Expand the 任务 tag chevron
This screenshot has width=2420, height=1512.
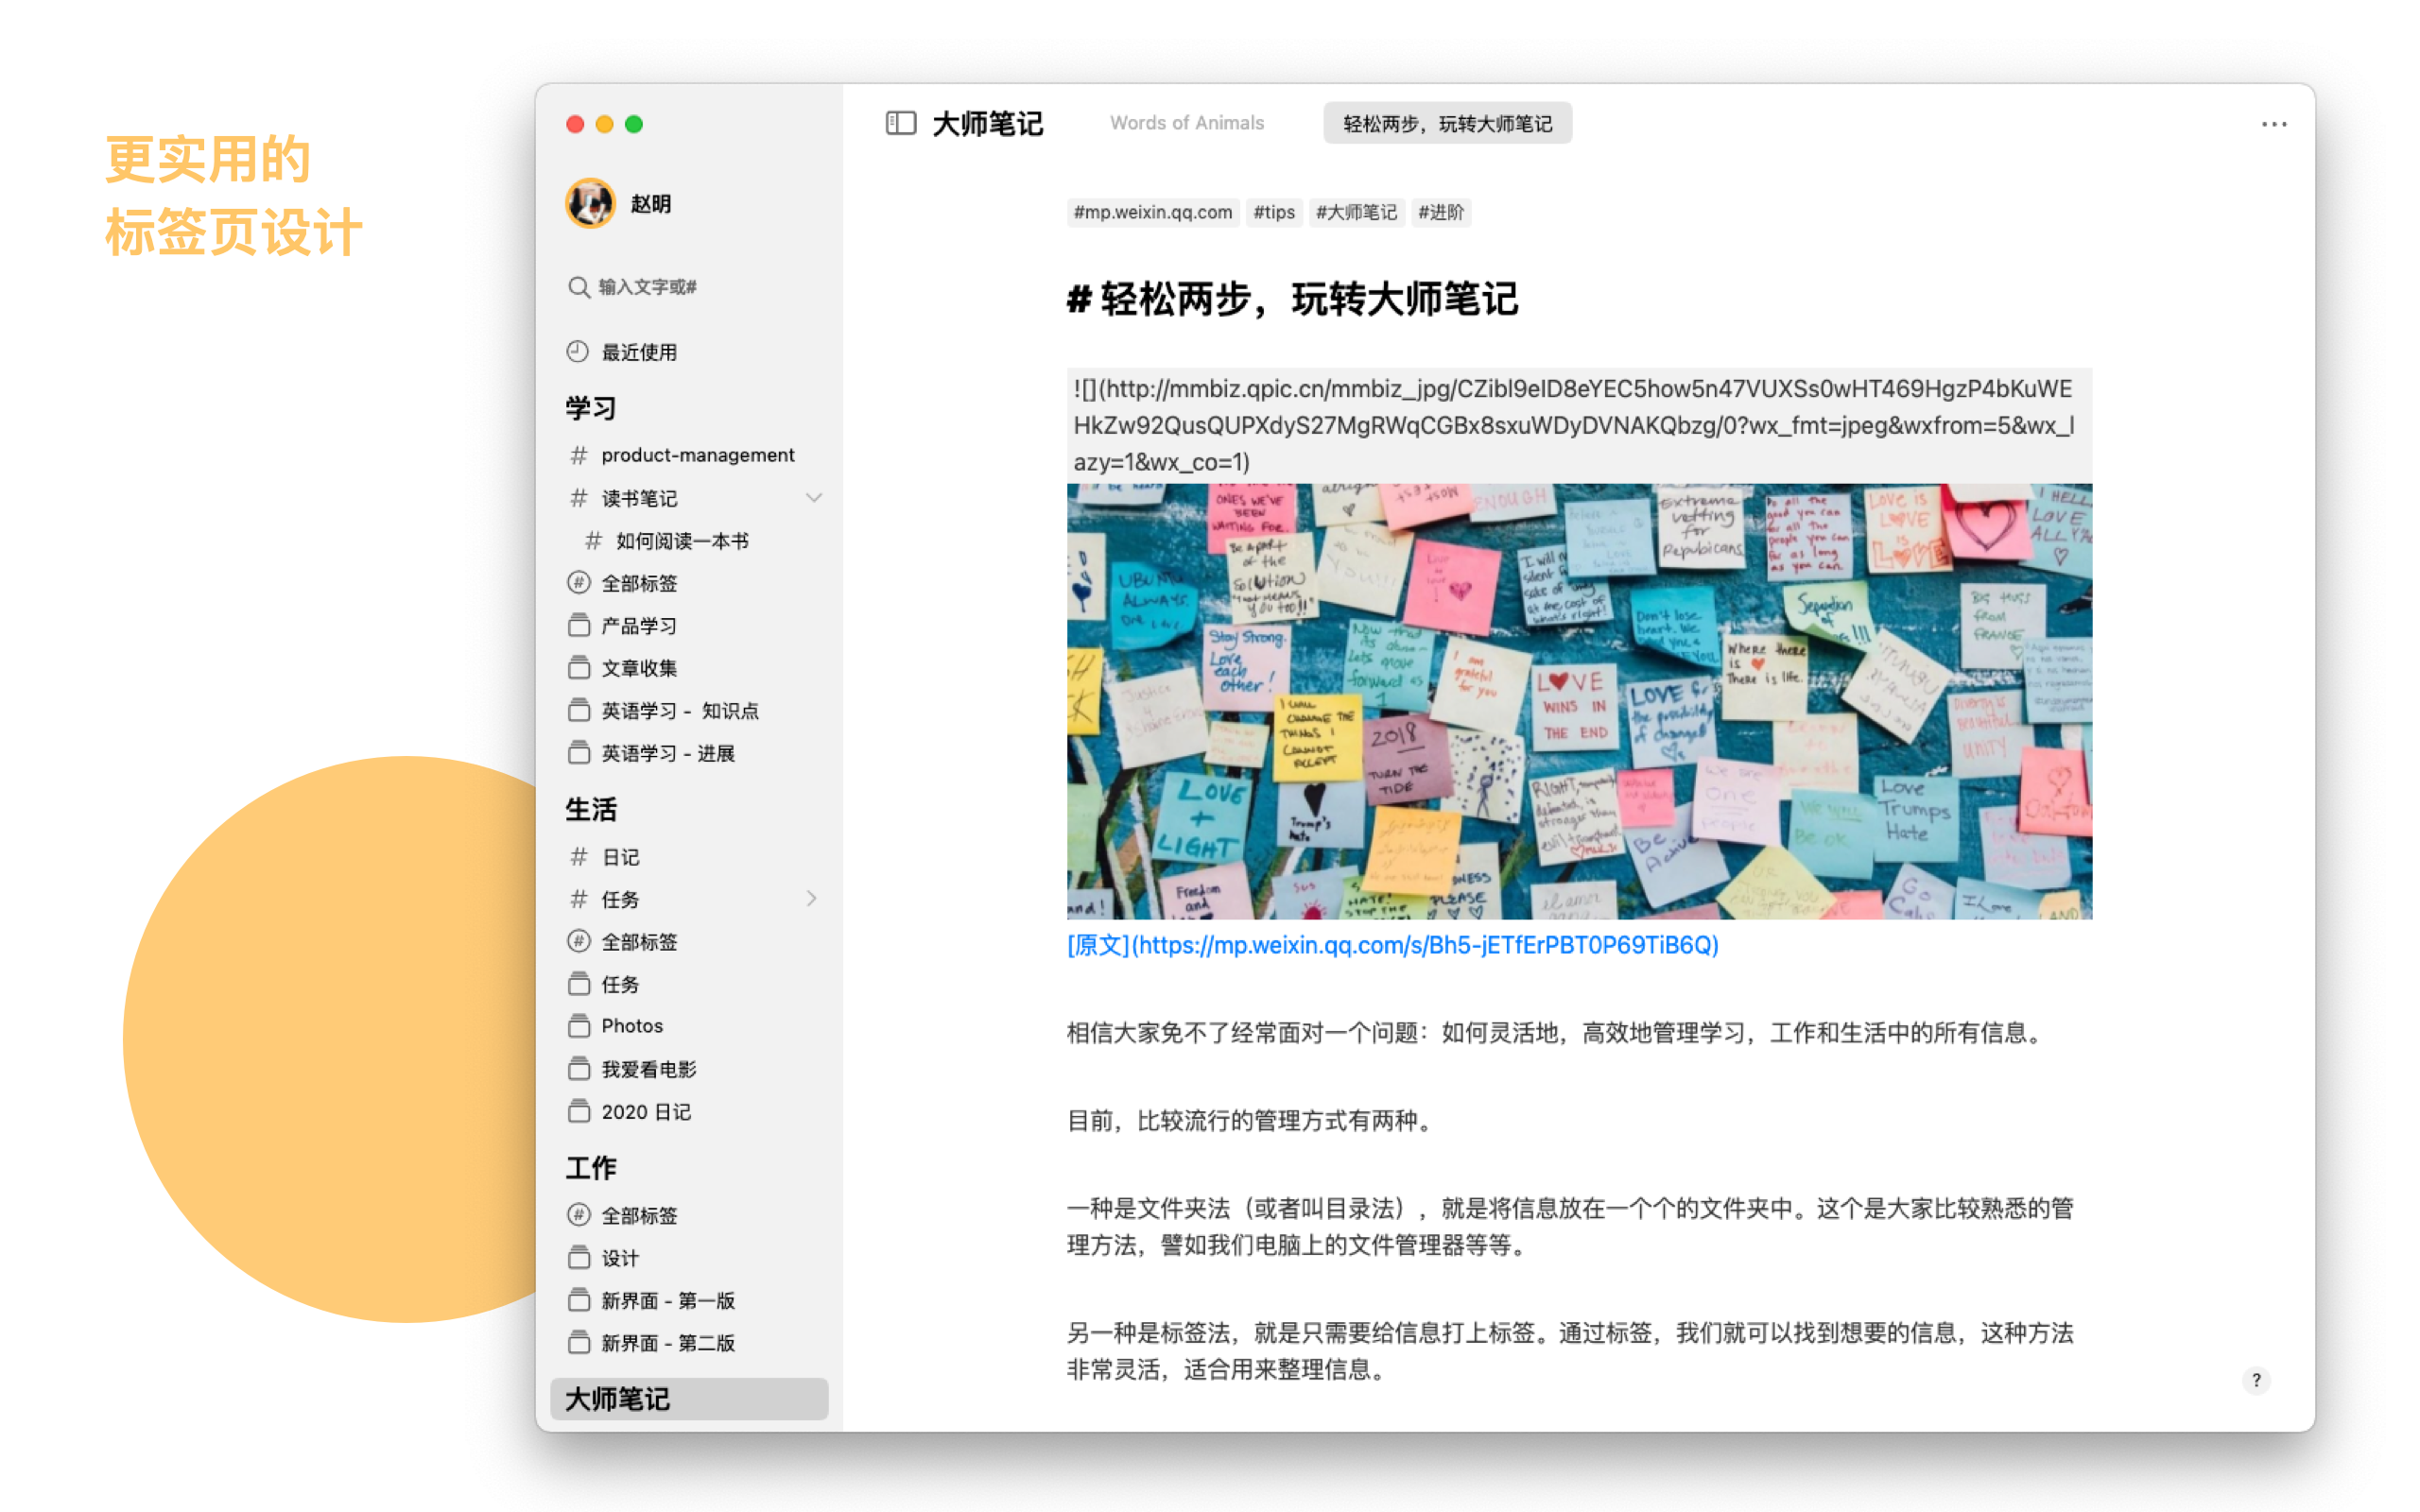pos(811,899)
